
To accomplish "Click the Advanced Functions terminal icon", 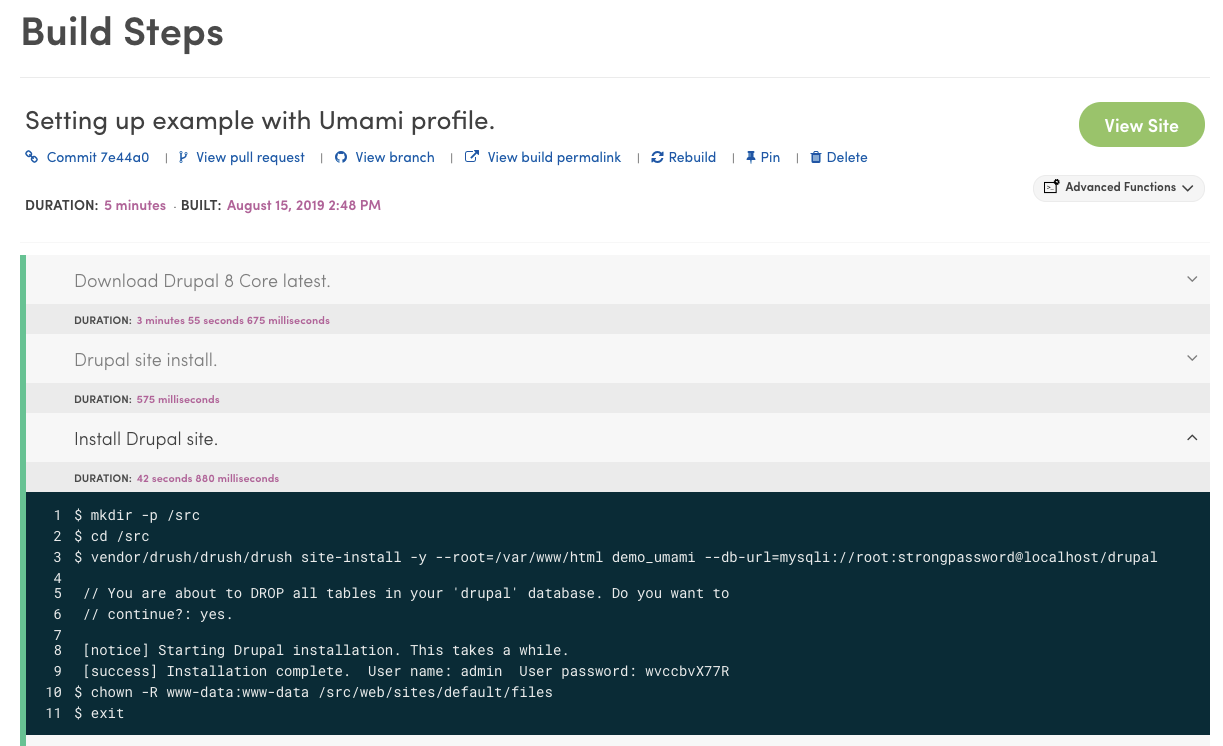I will point(1051,187).
